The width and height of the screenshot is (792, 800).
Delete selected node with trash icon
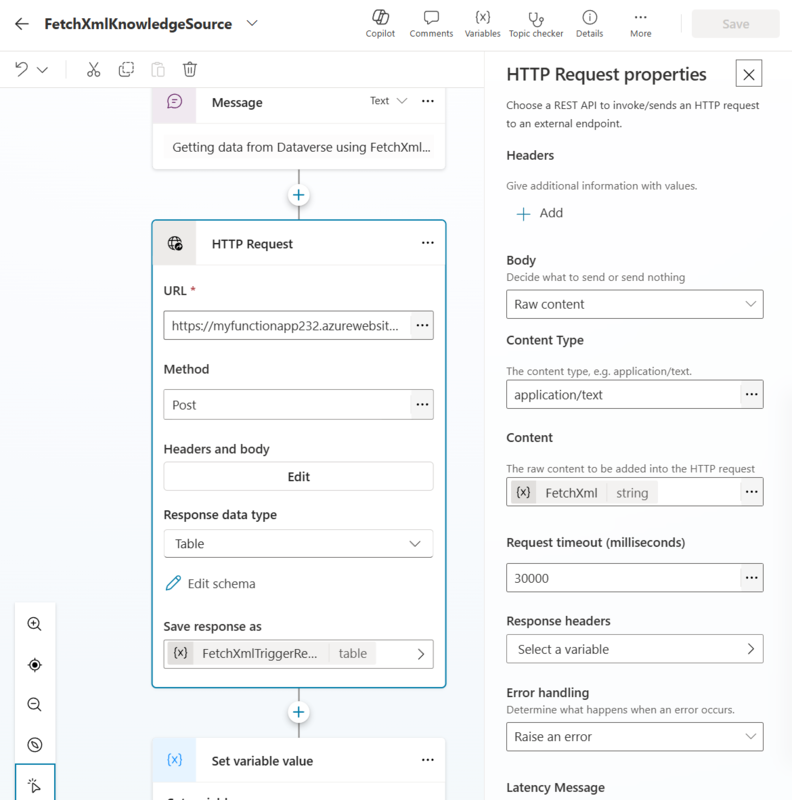(190, 70)
